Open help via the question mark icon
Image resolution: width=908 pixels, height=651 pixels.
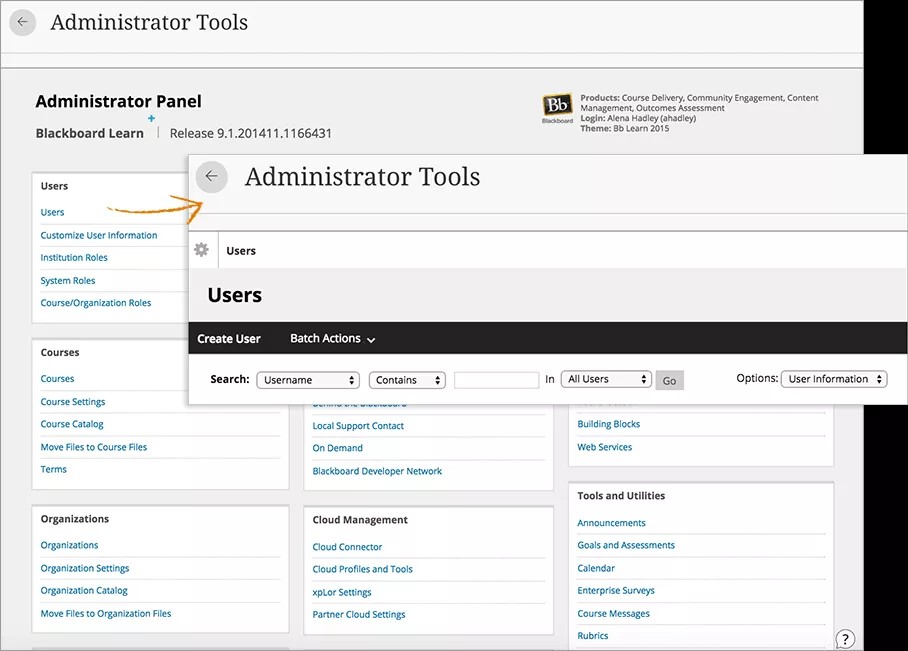(845, 638)
